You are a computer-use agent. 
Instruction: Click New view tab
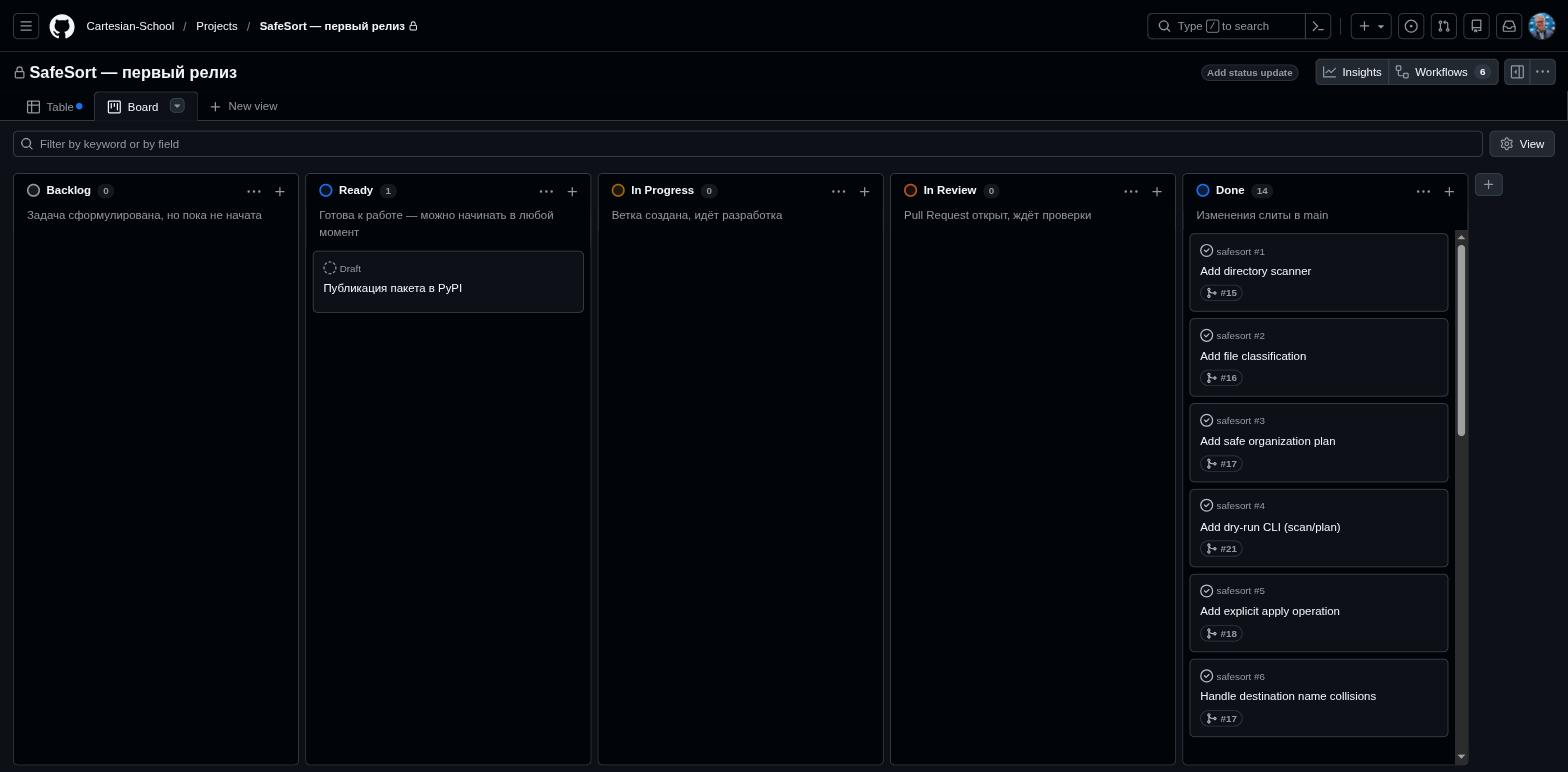tap(243, 106)
